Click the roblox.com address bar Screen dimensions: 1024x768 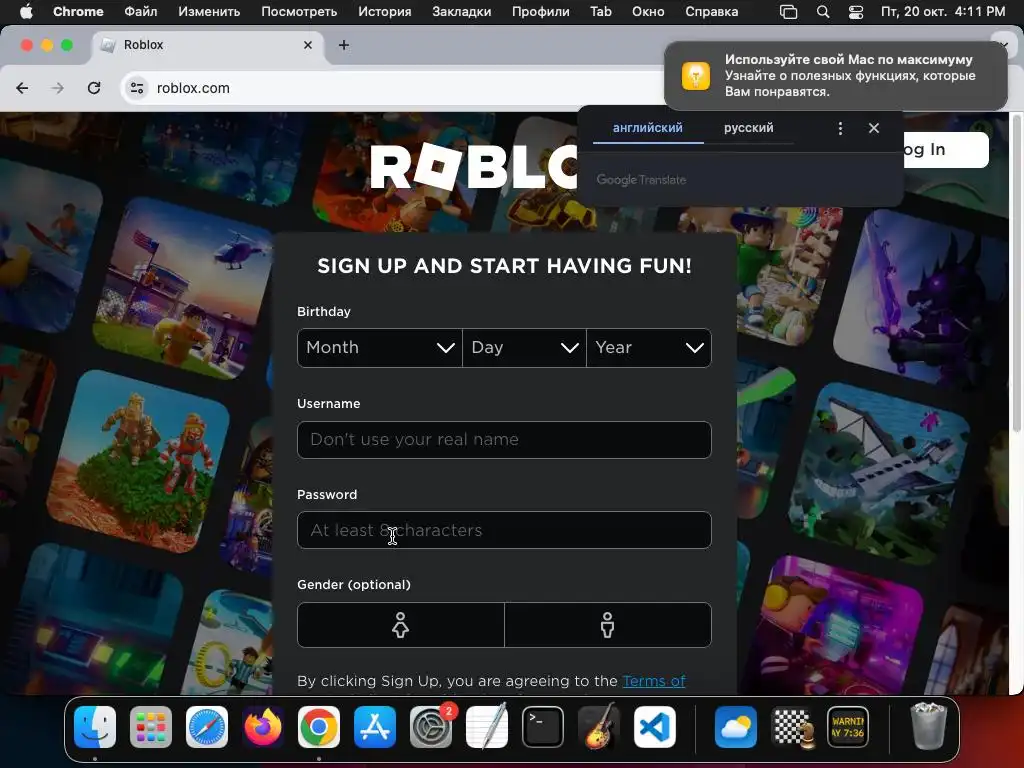coord(392,88)
